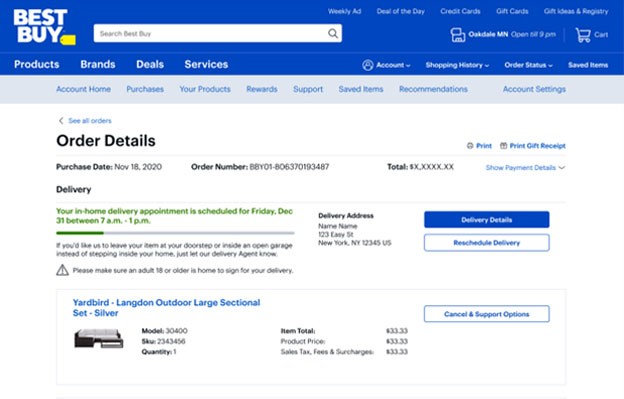The width and height of the screenshot is (624, 399).
Task: Click the shopping cart icon
Action: [x=583, y=35]
